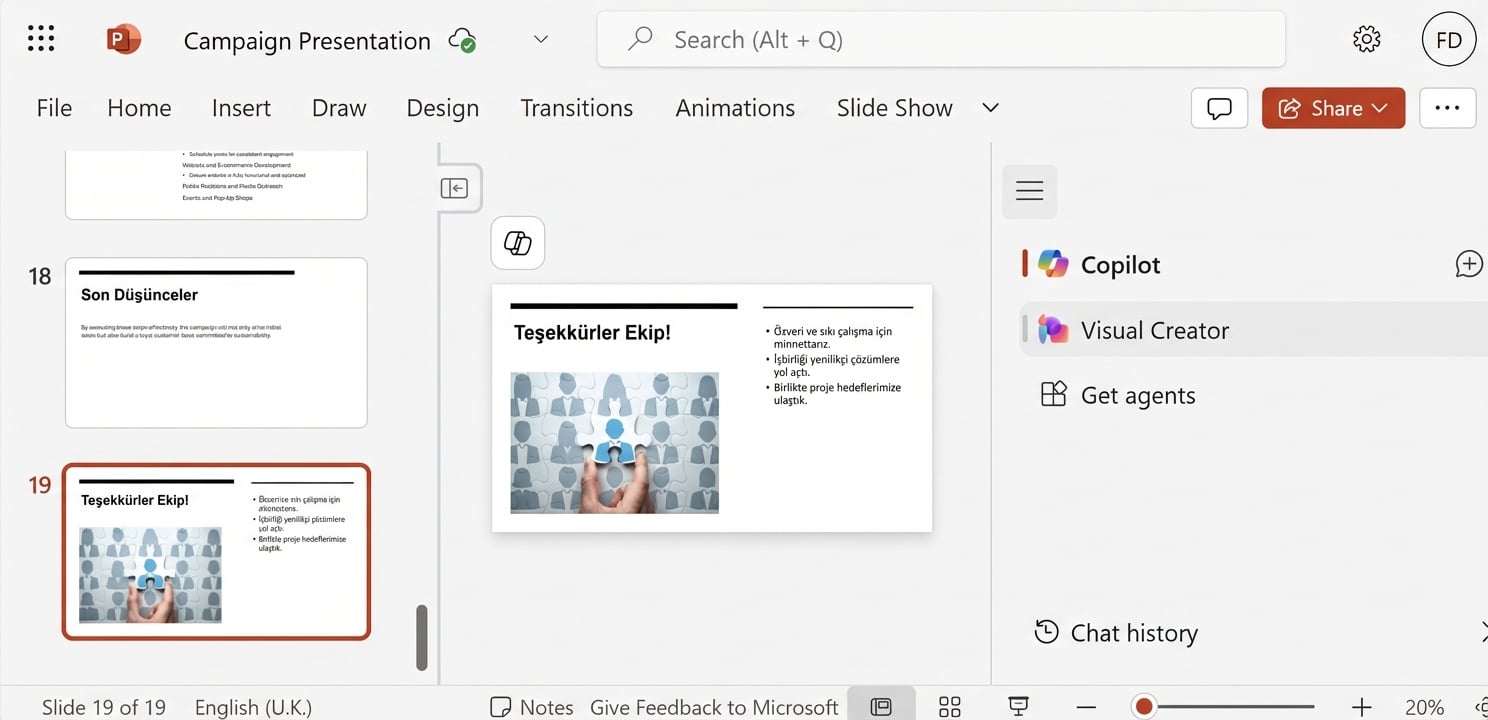Select Normal view in the status bar
This screenshot has height=720, width=1488.
coord(881,705)
